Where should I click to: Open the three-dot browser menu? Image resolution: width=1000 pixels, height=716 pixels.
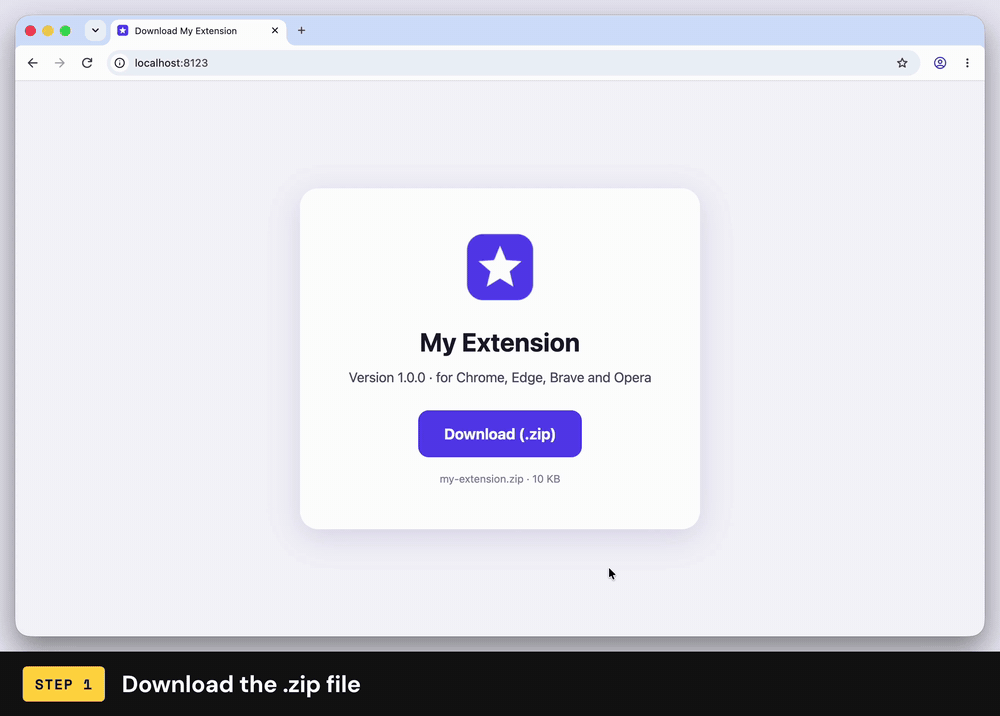[x=967, y=62]
